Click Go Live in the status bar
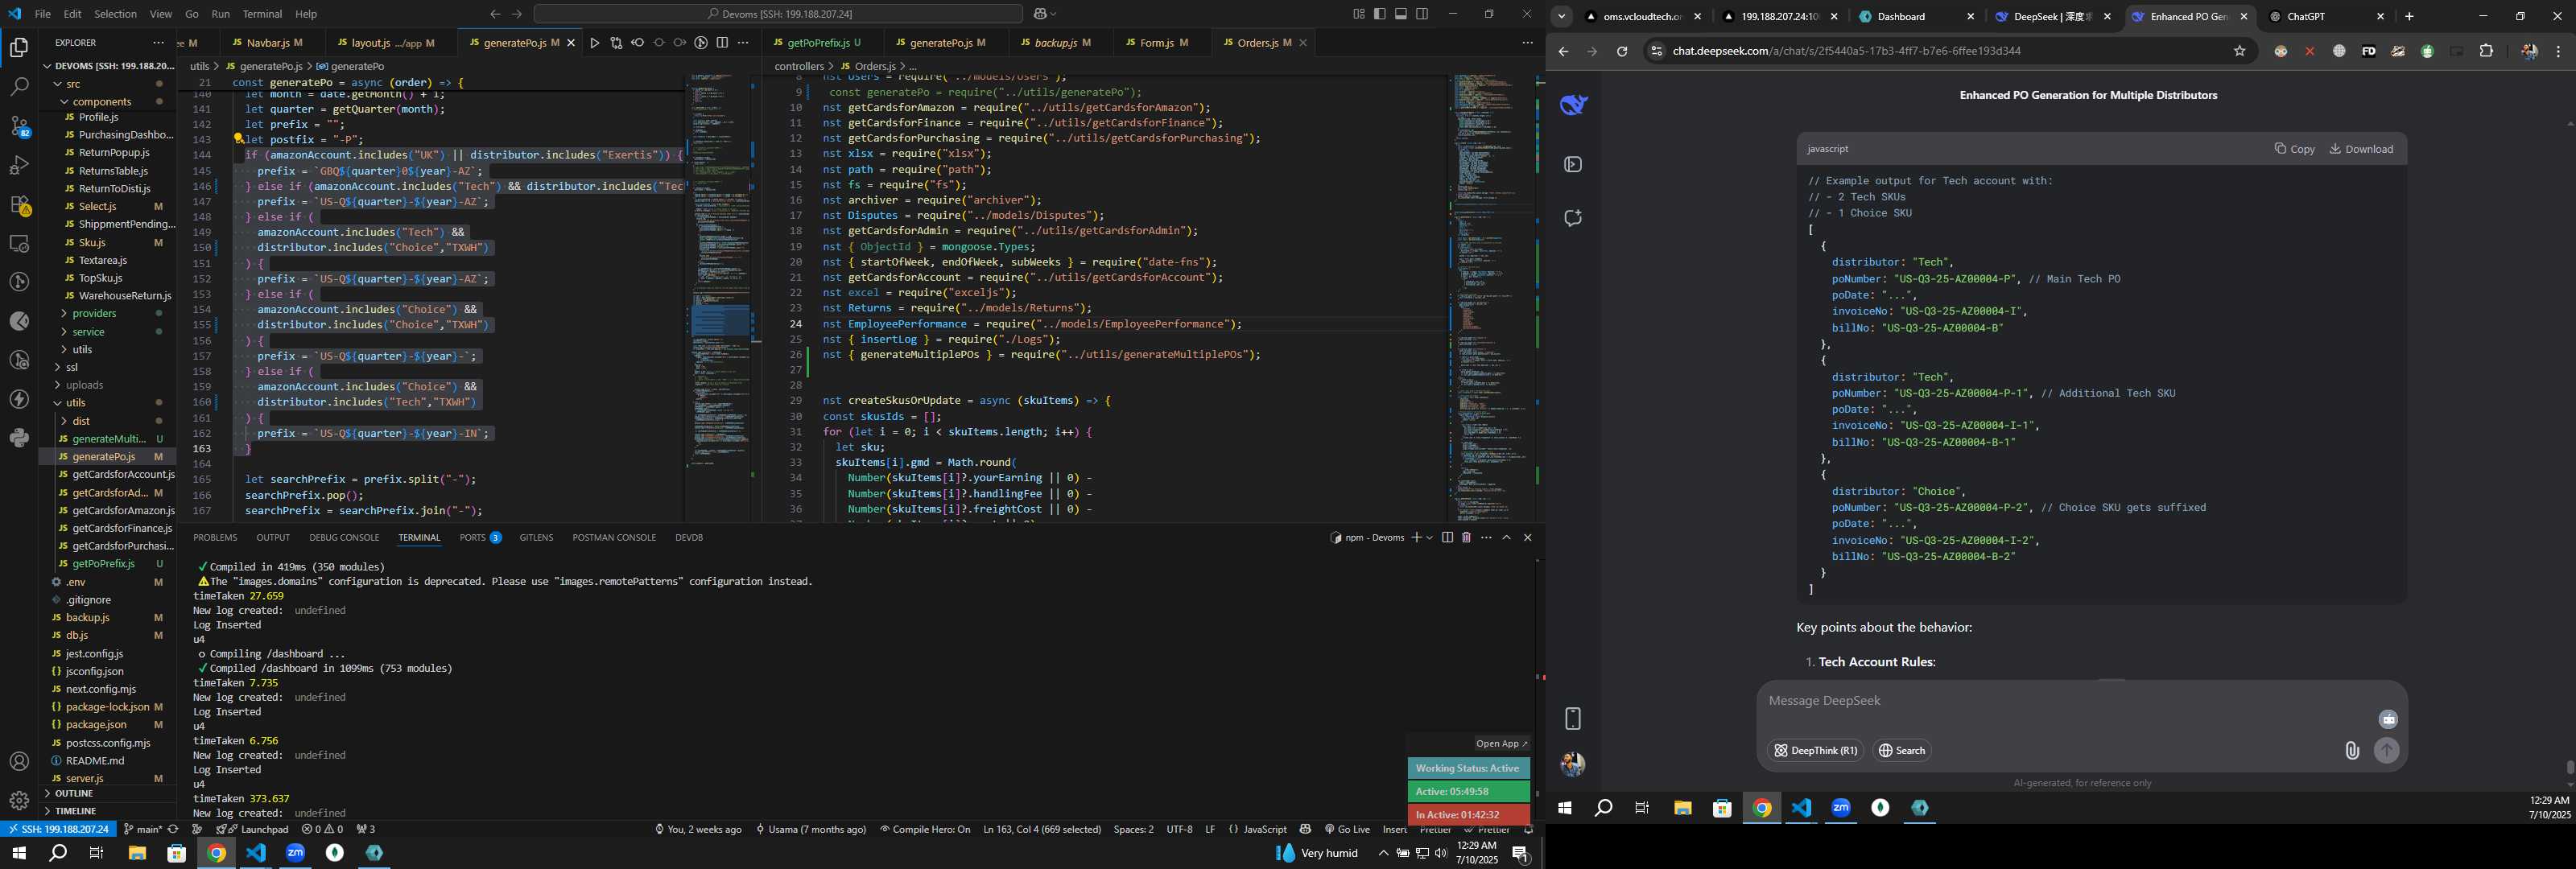The width and height of the screenshot is (2576, 869). [1346, 829]
